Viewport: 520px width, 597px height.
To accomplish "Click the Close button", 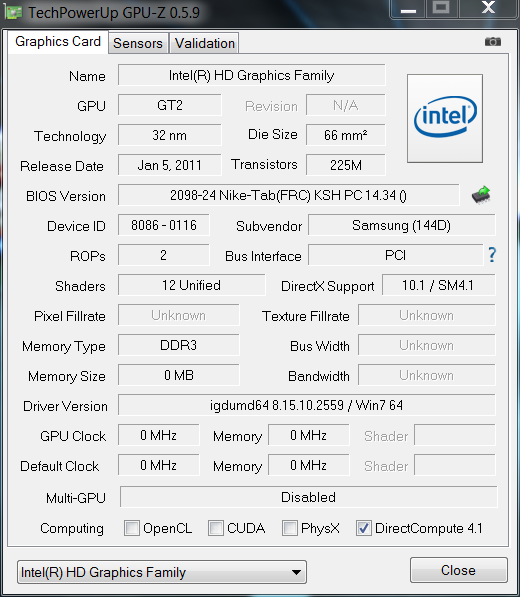I will 459,570.
